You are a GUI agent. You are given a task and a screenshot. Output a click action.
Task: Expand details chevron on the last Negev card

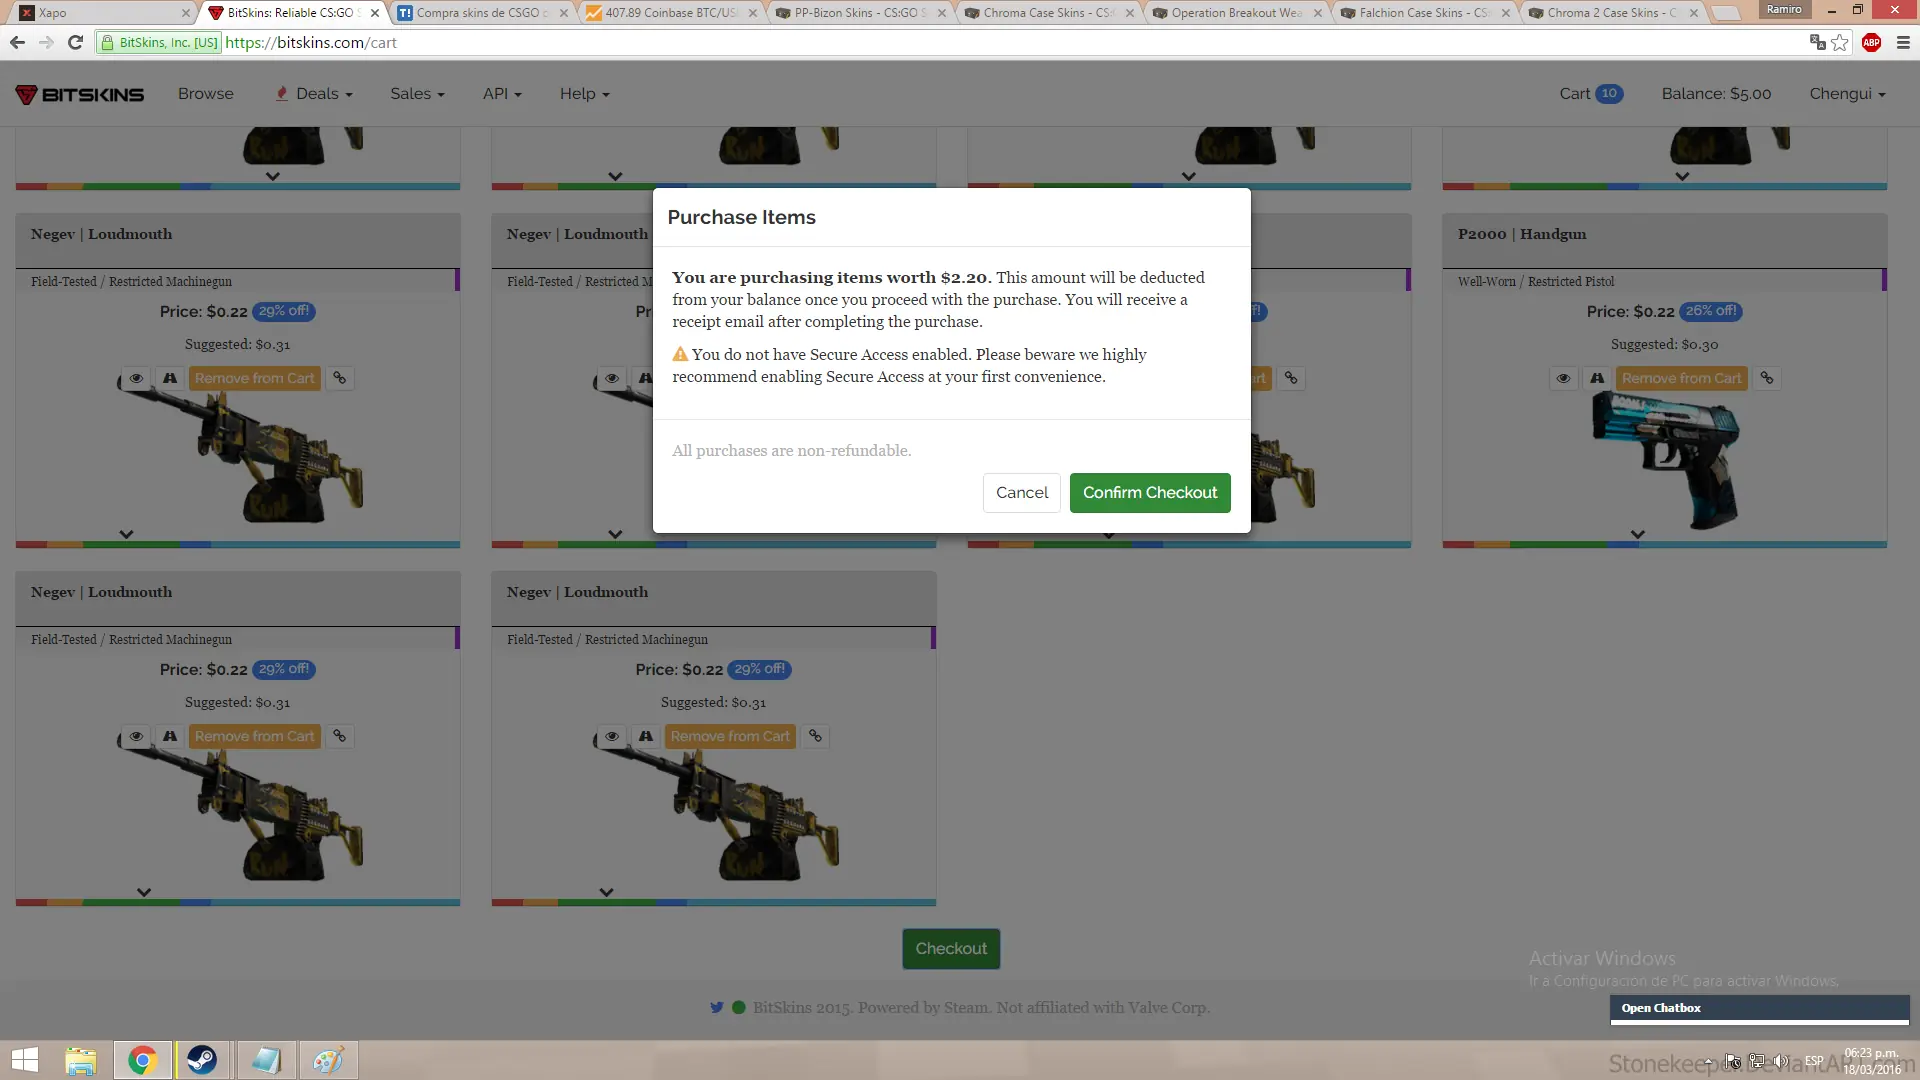coord(606,892)
